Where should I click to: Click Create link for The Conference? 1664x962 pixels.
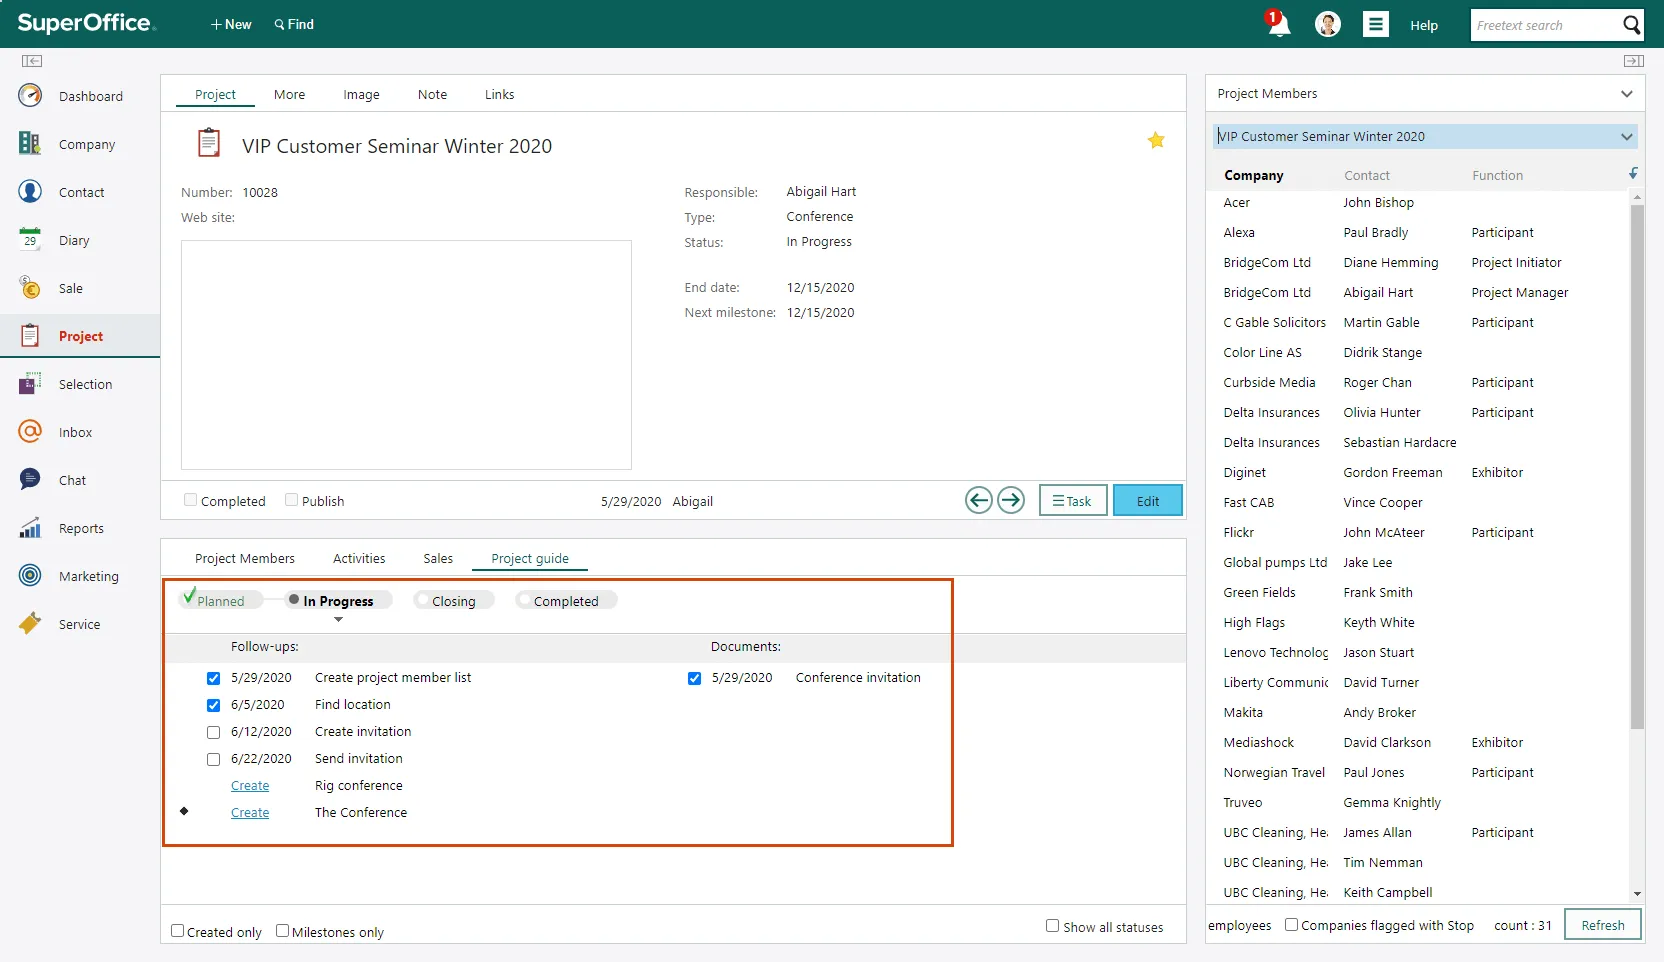pyautogui.click(x=250, y=813)
